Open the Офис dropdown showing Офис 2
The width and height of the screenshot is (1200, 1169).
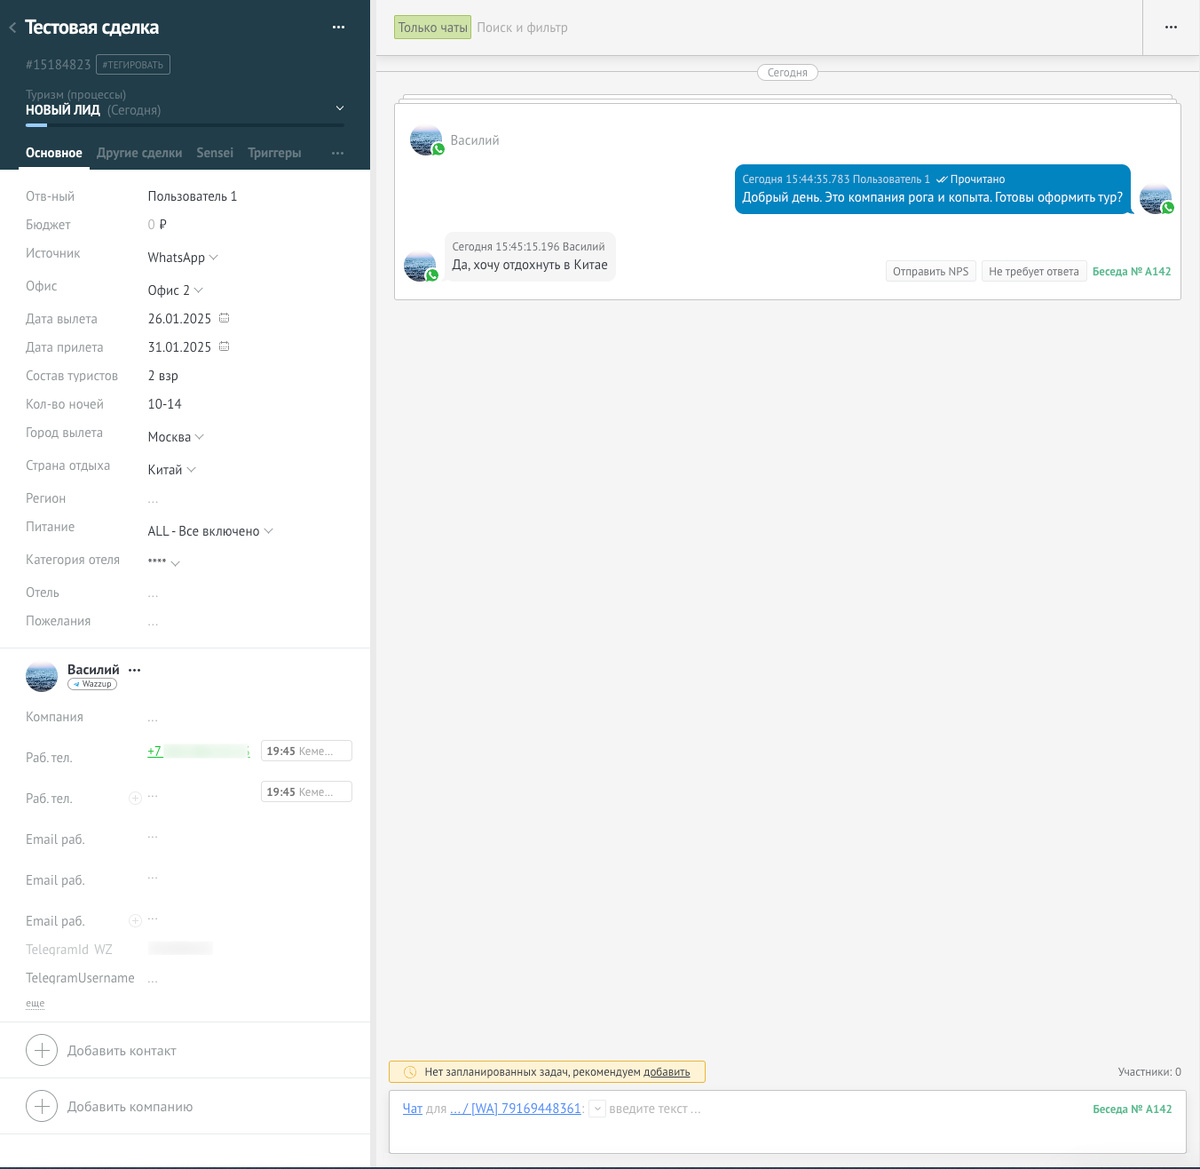(175, 290)
